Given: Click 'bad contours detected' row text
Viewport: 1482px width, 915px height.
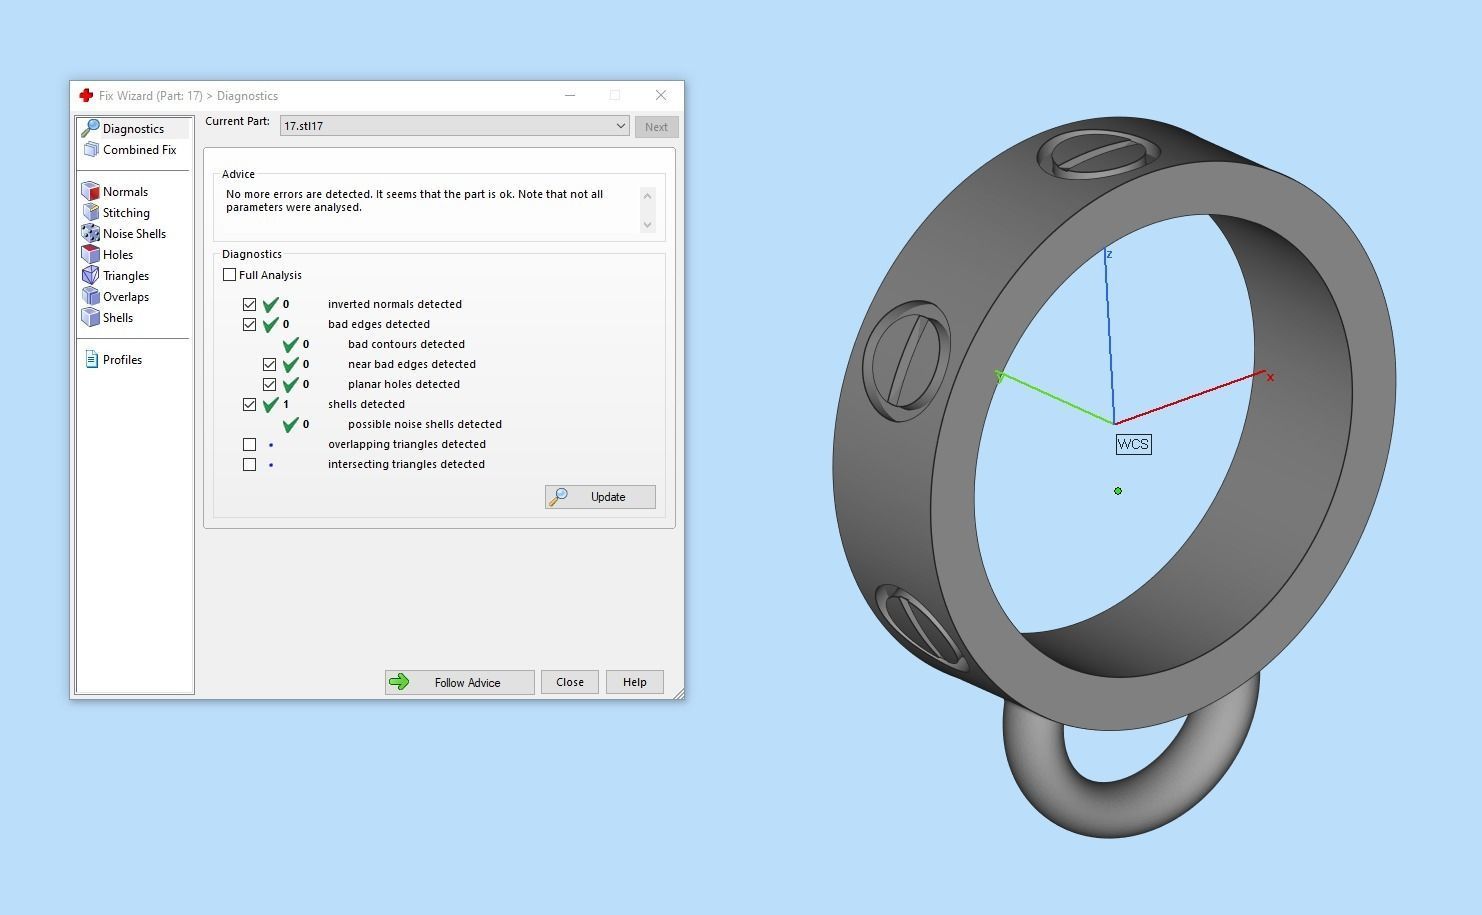Looking at the screenshot, I should click(406, 344).
